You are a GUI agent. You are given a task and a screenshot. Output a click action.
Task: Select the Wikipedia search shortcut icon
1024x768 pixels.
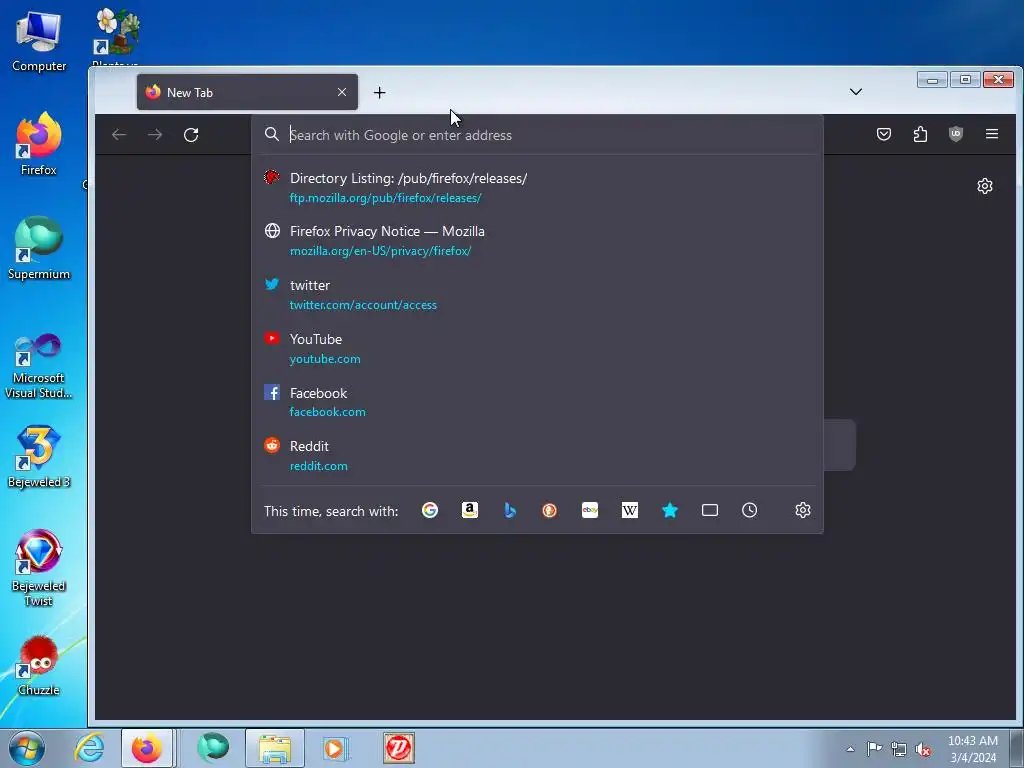coord(630,510)
